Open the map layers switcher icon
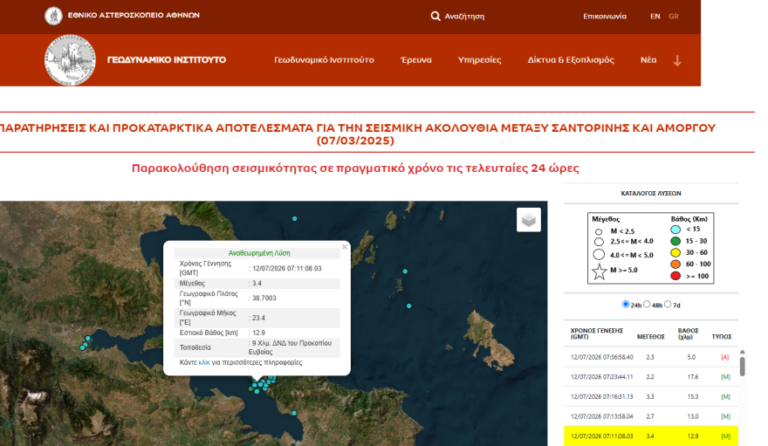 528,220
